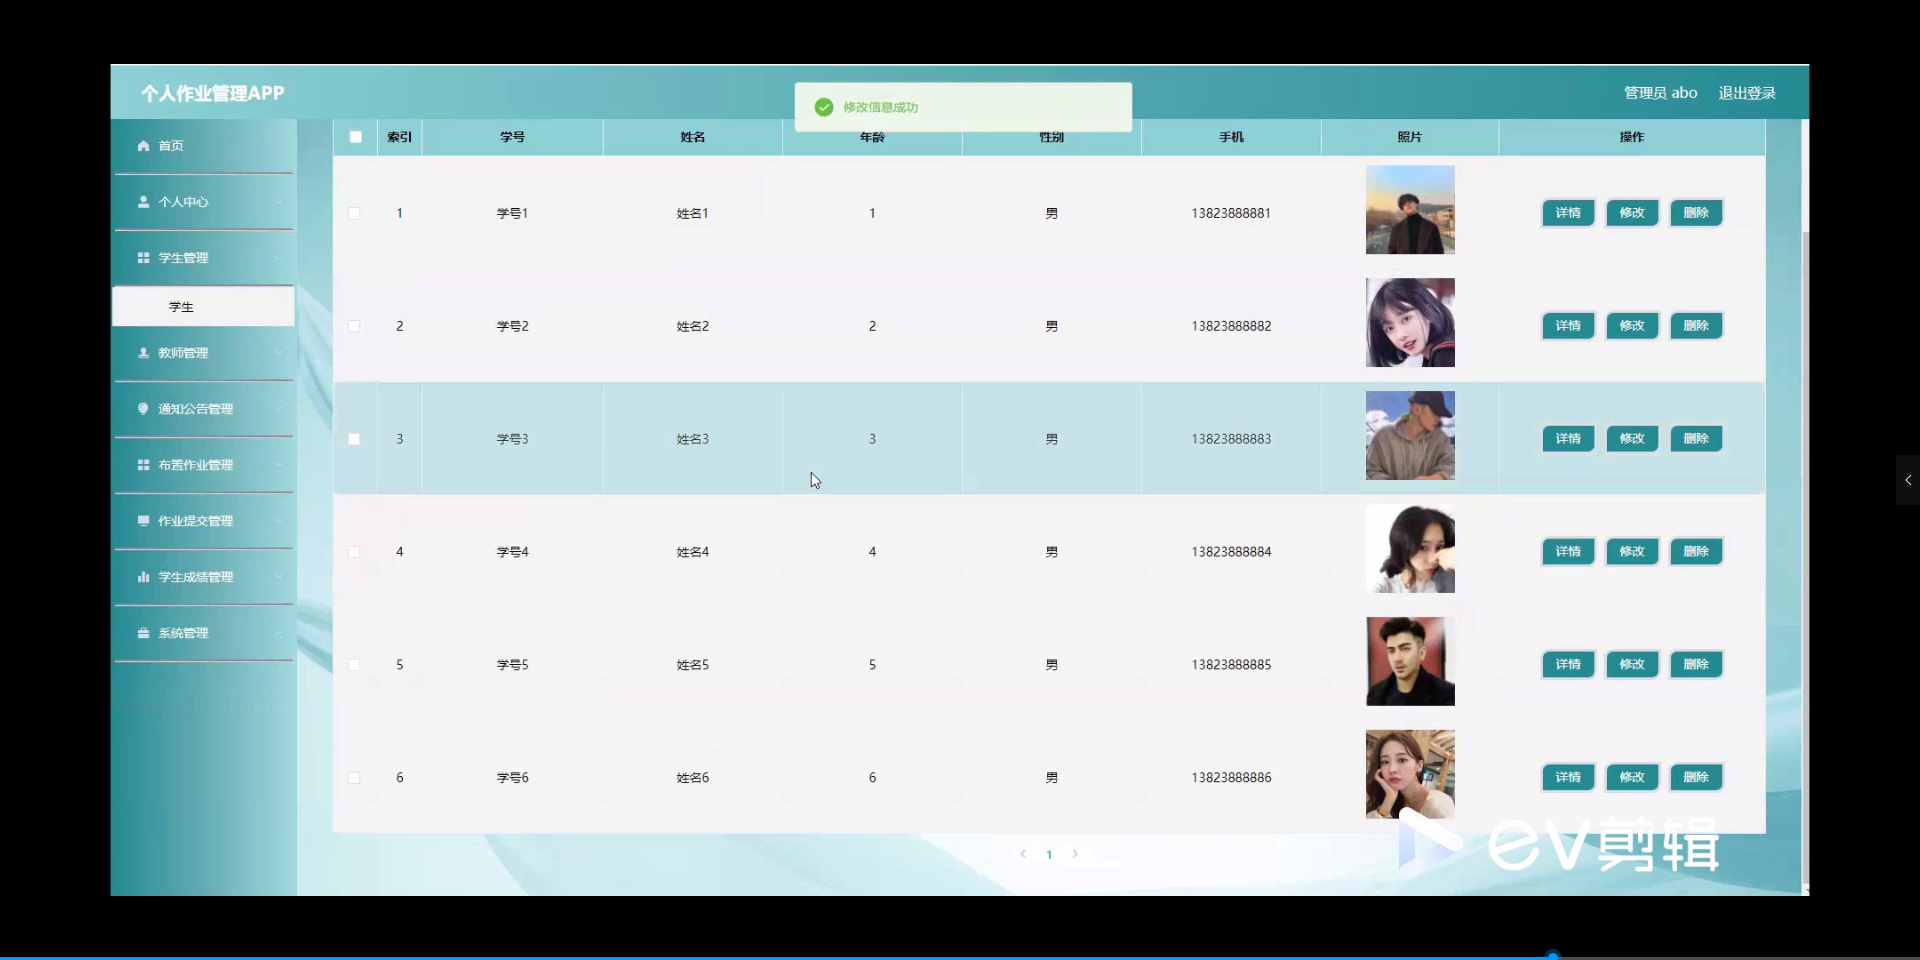The image size is (1920, 960).
Task: Click 详情 button for 姓名4
Action: point(1568,552)
